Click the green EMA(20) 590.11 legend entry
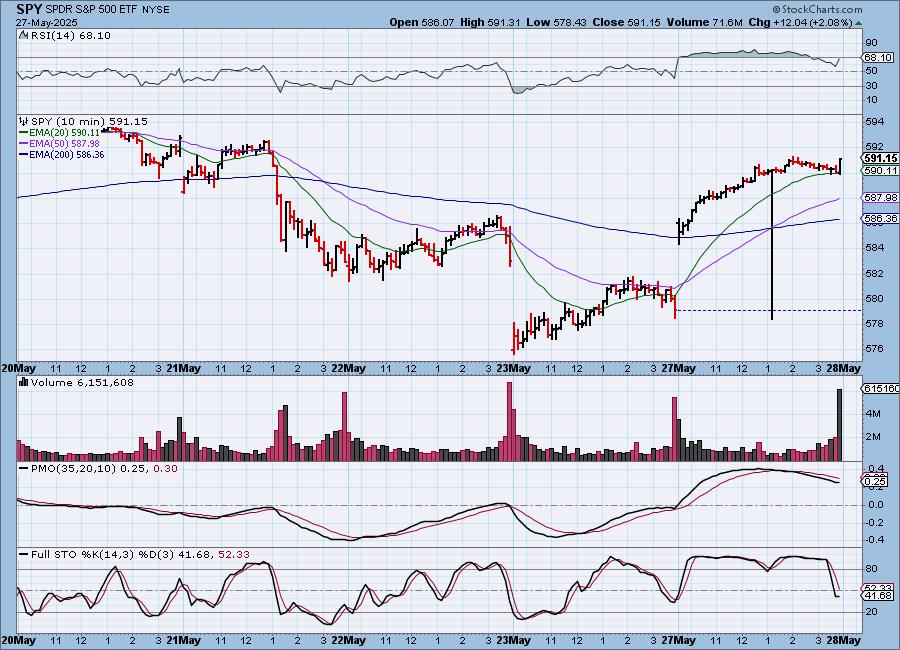 coord(60,133)
